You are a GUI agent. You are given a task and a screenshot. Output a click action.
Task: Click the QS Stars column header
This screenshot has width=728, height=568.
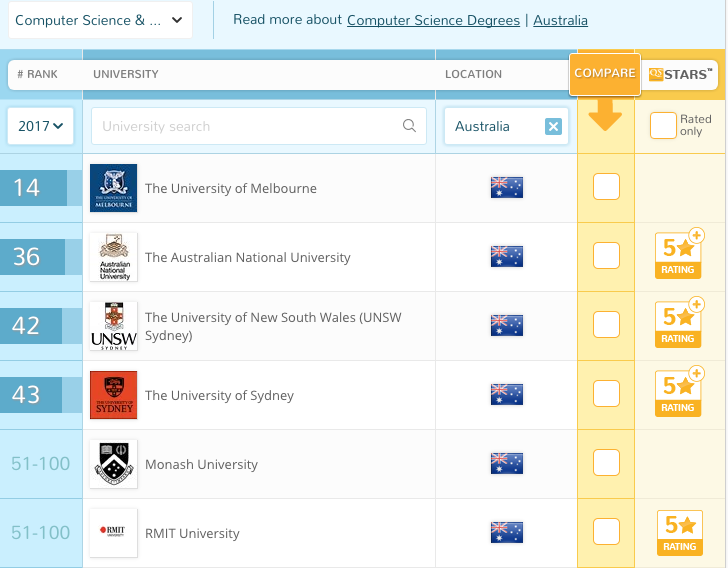tap(681, 73)
